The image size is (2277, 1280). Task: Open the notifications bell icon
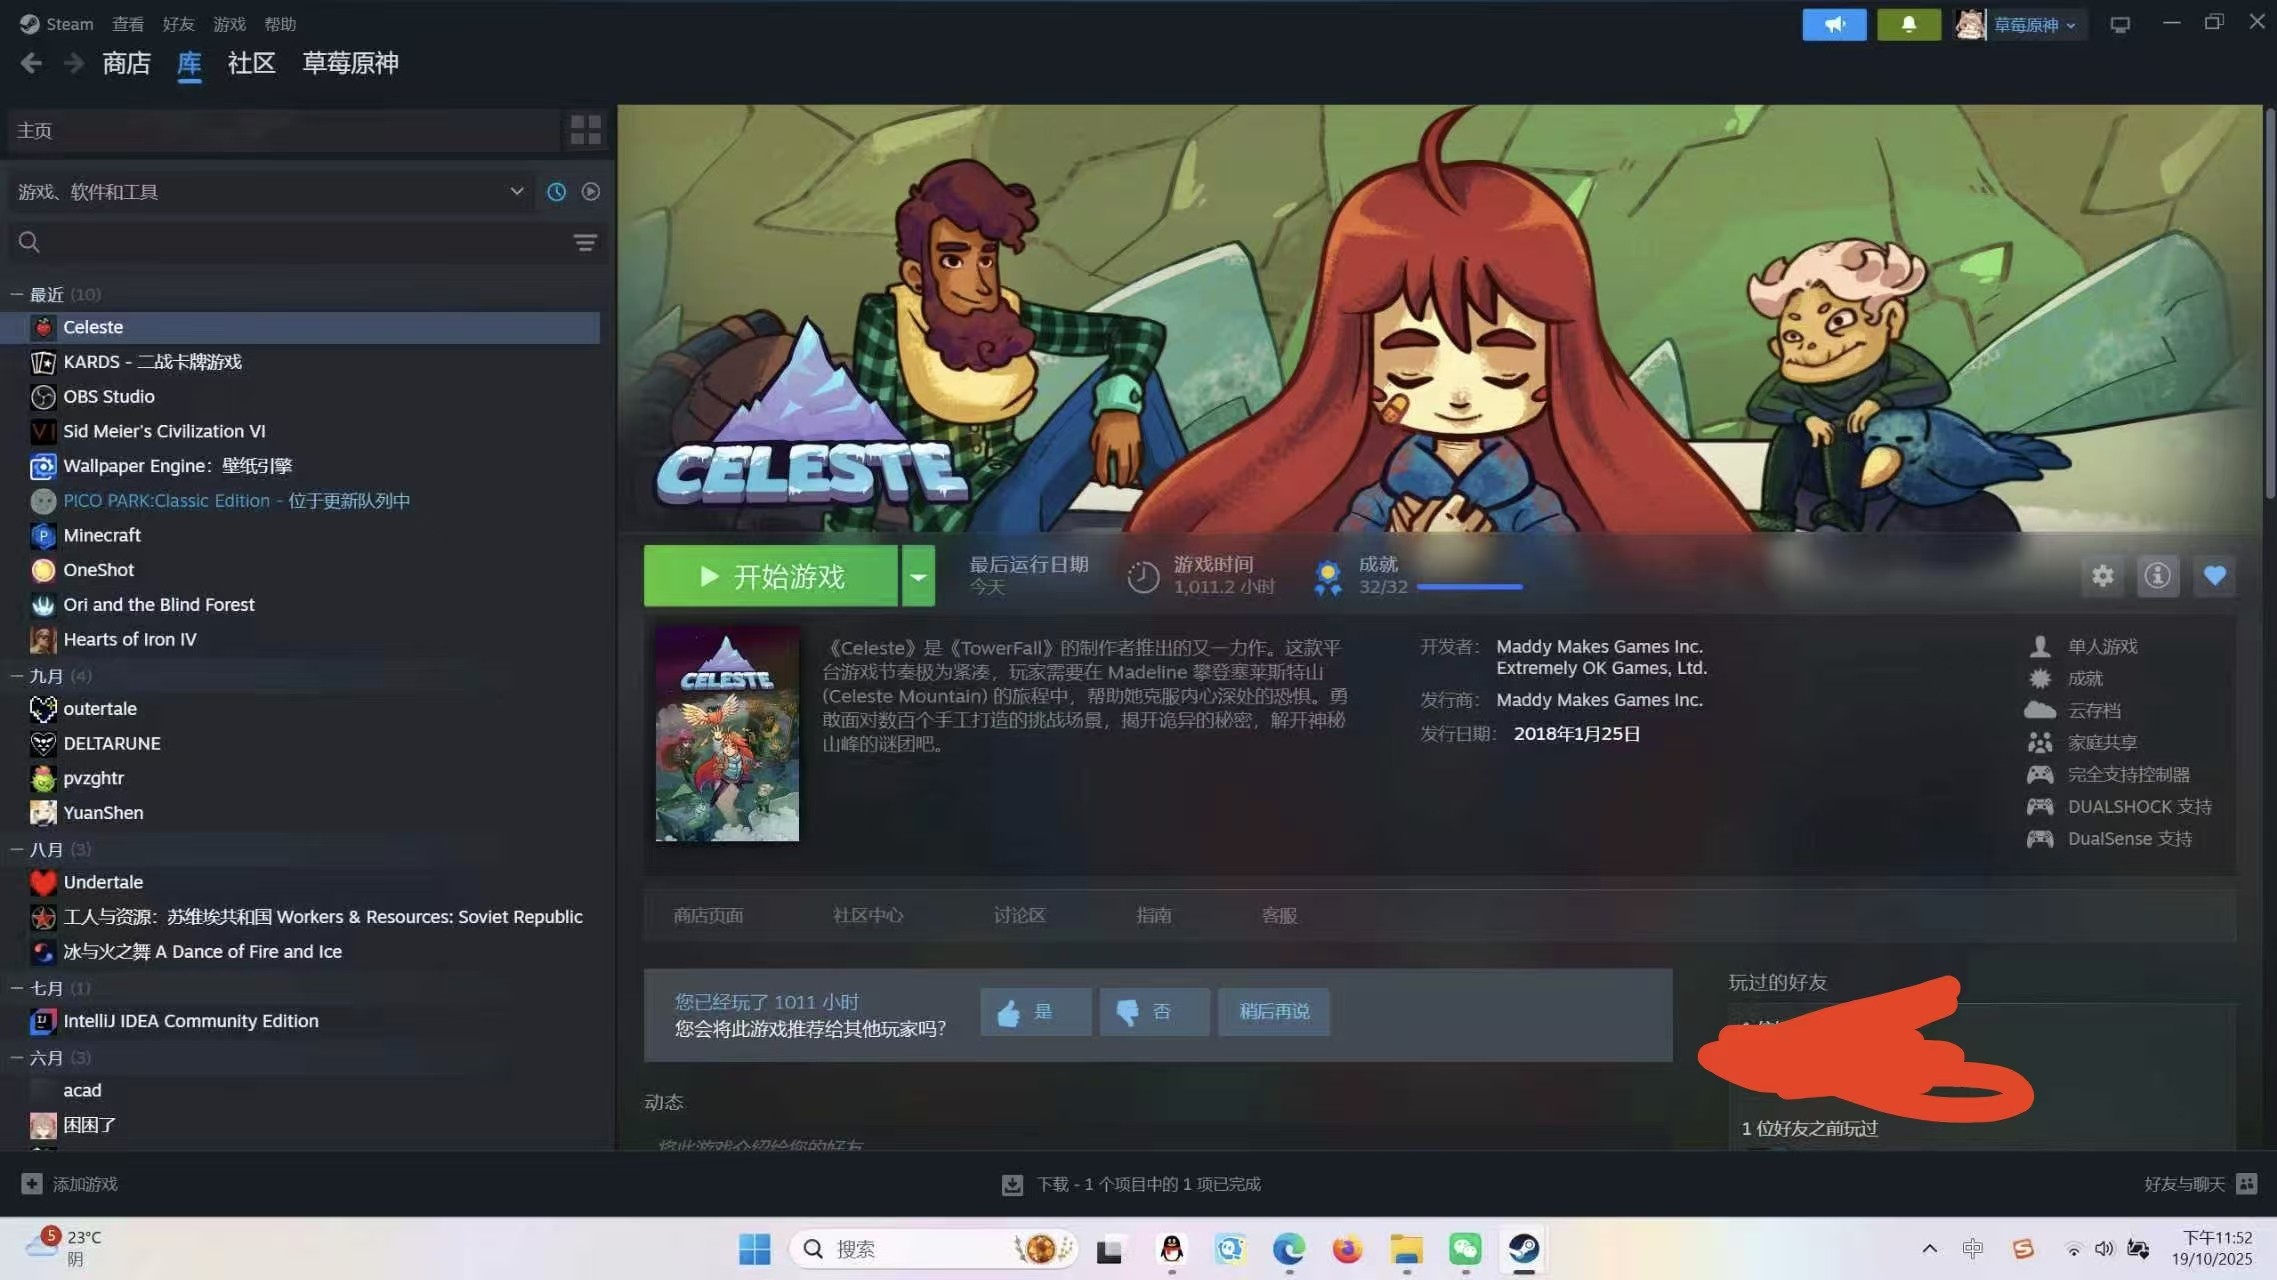[x=1908, y=24]
